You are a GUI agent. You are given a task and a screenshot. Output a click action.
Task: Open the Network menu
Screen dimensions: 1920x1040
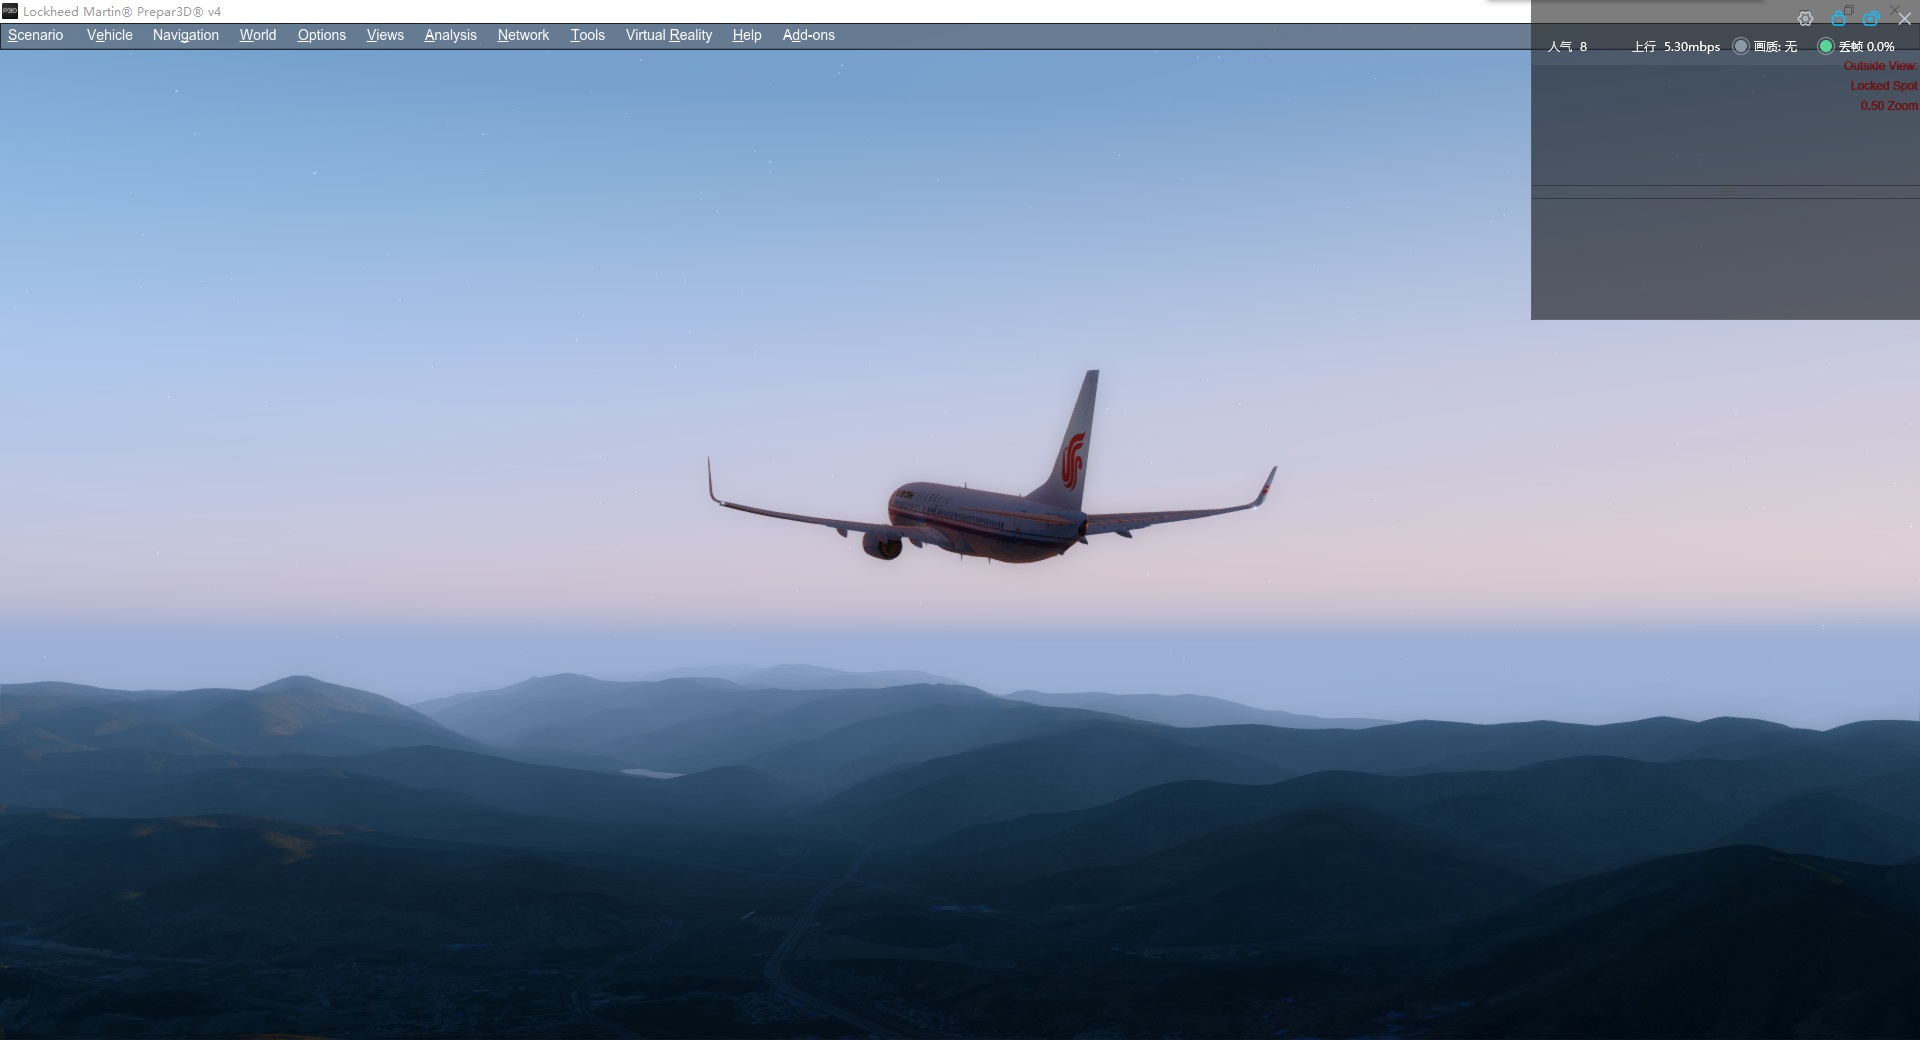[x=523, y=35]
